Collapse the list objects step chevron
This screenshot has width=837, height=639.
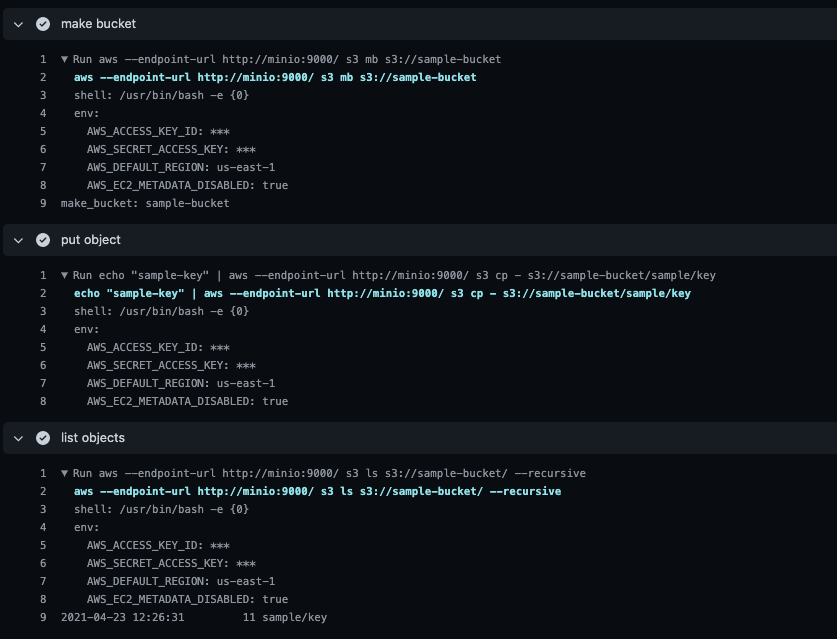[19, 438]
